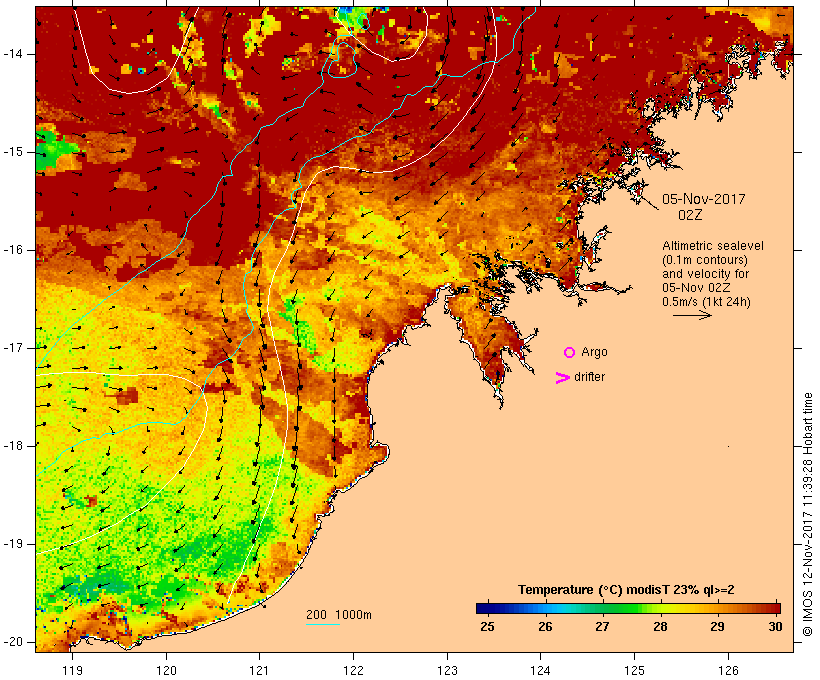Image resolution: width=820 pixels, height=680 pixels.
Task: Click the 05-Nov-2017 date label
Action: [x=703, y=199]
